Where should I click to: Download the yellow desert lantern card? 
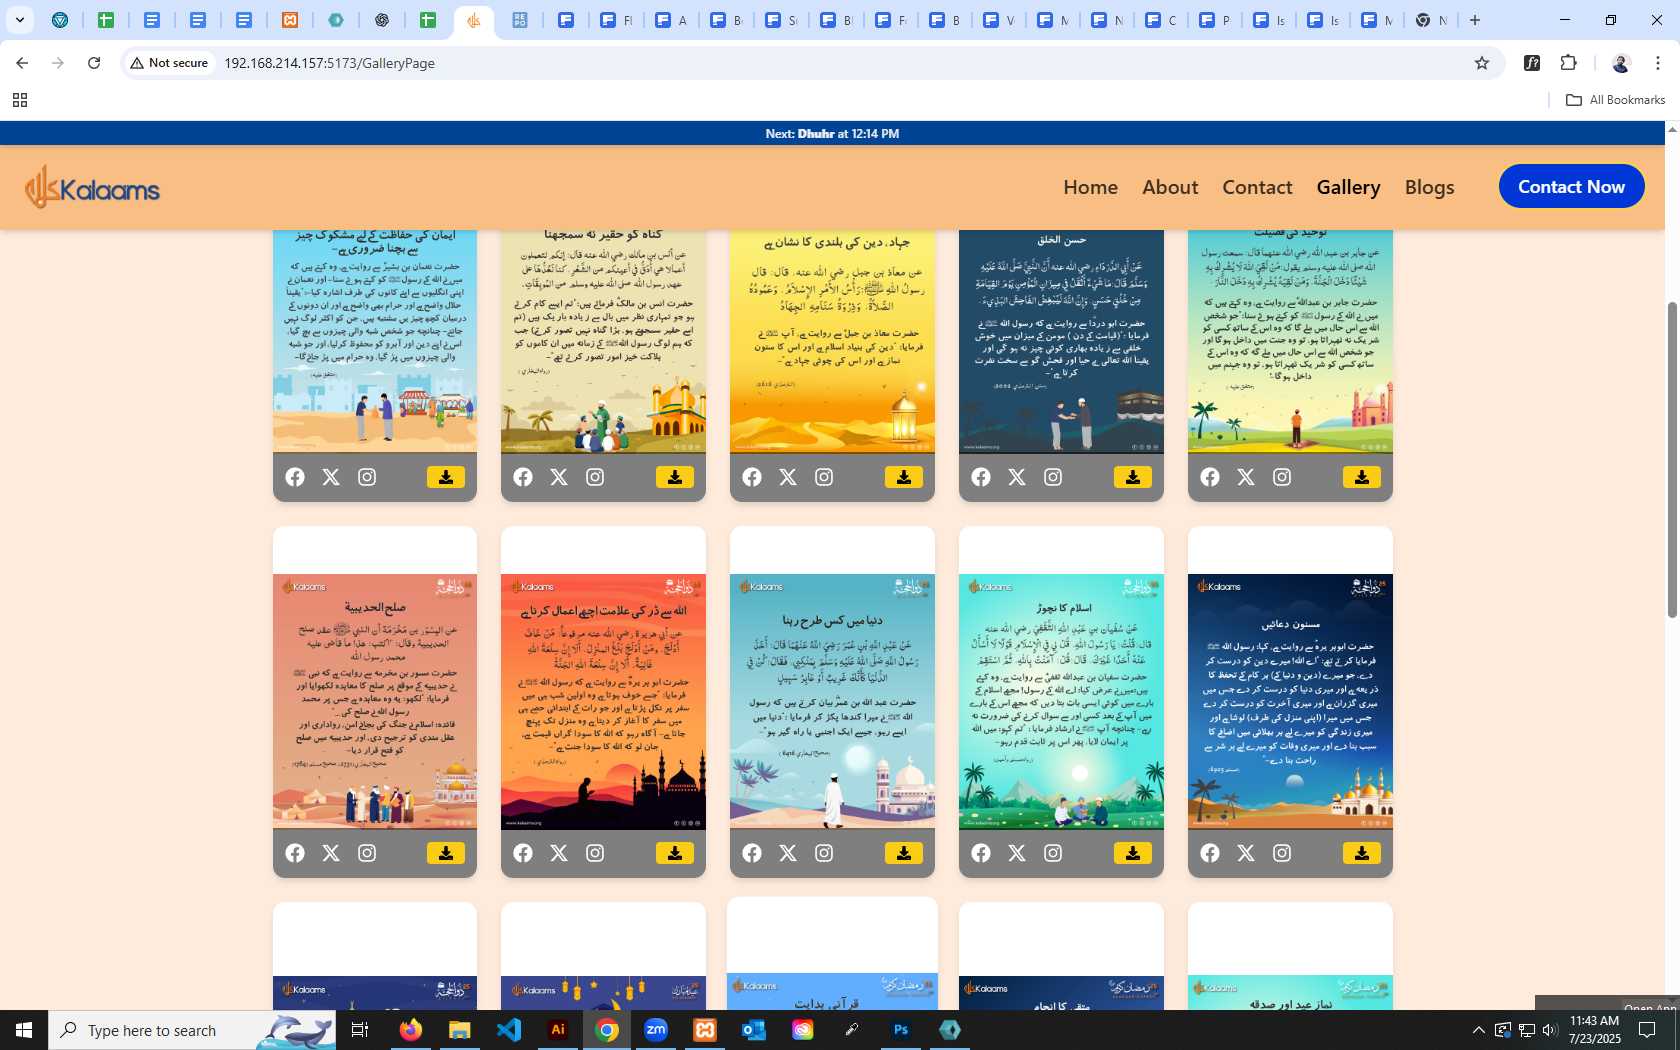pos(904,477)
